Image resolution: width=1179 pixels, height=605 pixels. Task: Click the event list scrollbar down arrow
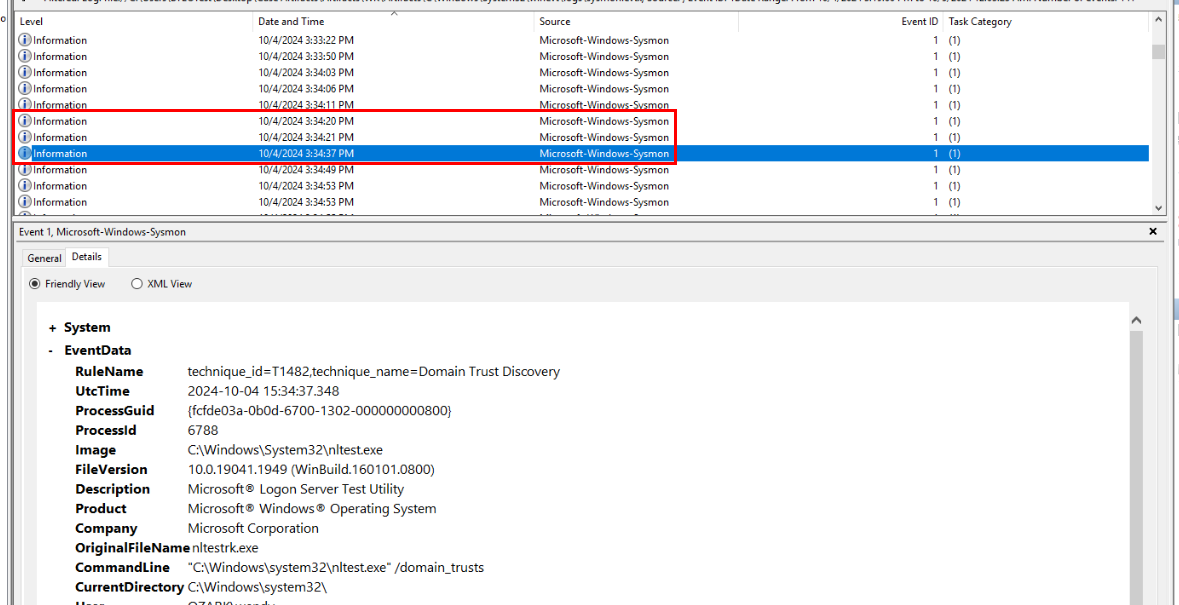pos(1158,208)
